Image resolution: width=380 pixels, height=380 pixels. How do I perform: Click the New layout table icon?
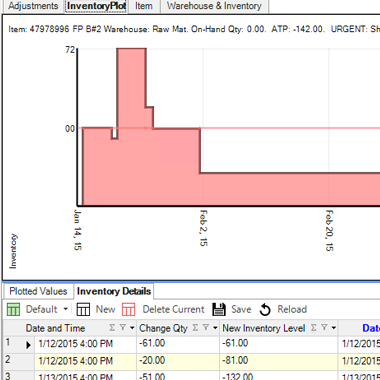pos(83,309)
